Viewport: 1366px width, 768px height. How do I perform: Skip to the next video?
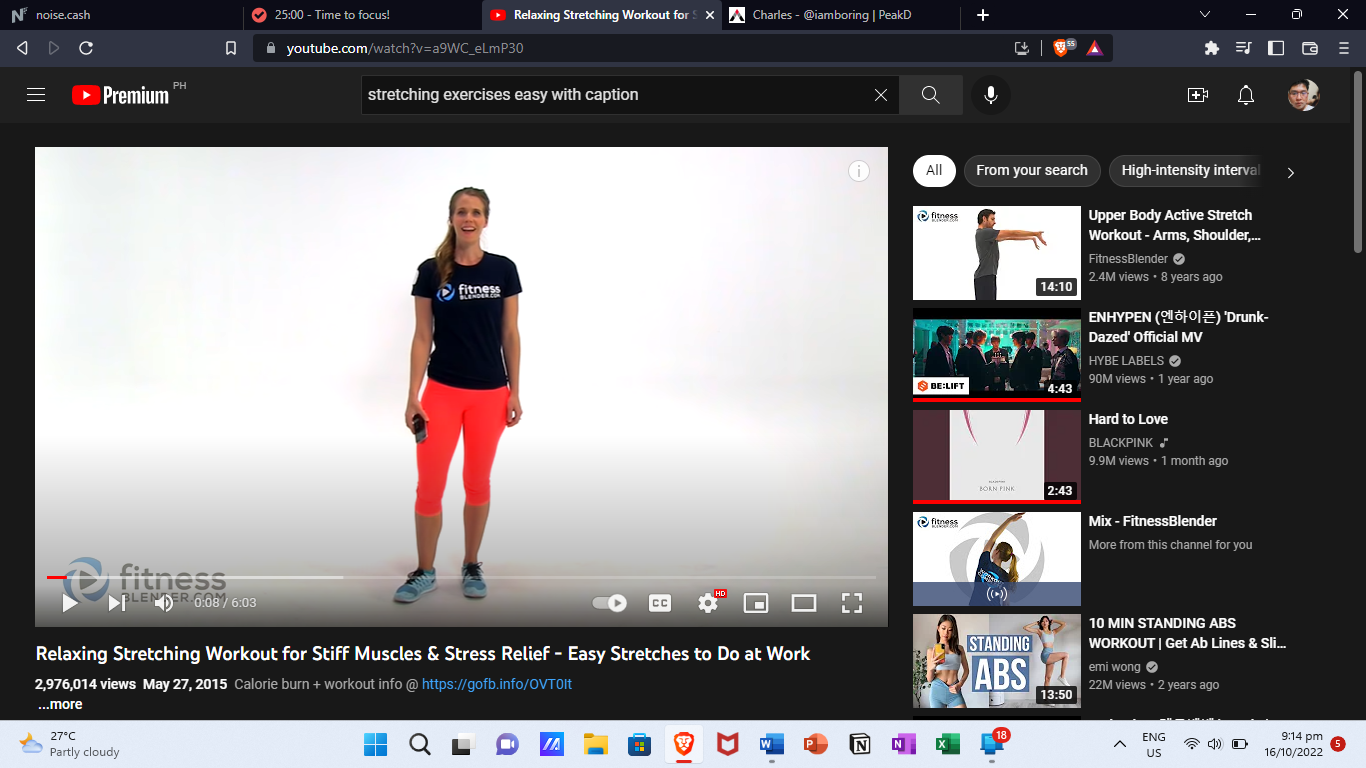(117, 603)
